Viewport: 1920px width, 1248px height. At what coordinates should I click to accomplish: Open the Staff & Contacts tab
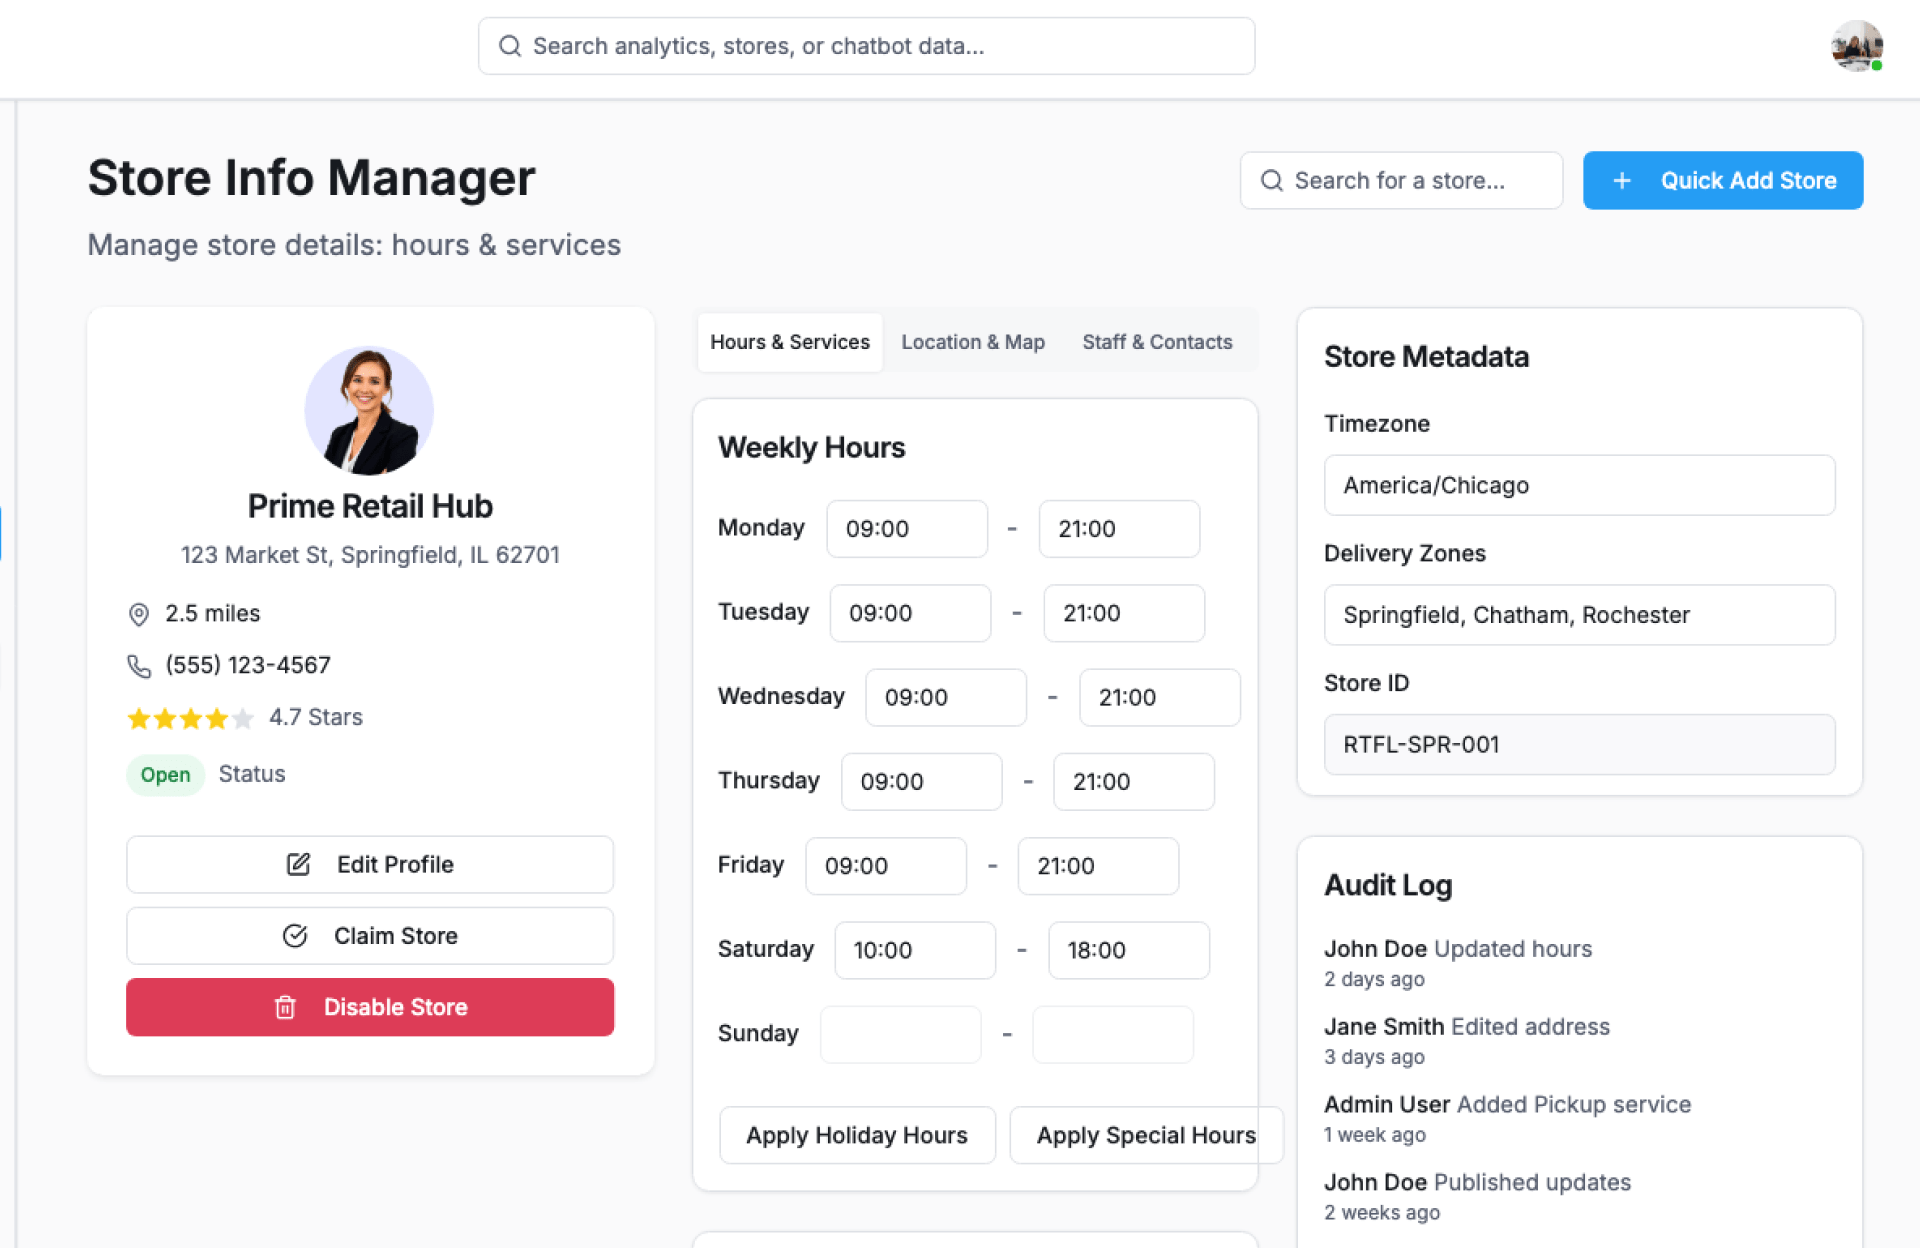pos(1157,342)
